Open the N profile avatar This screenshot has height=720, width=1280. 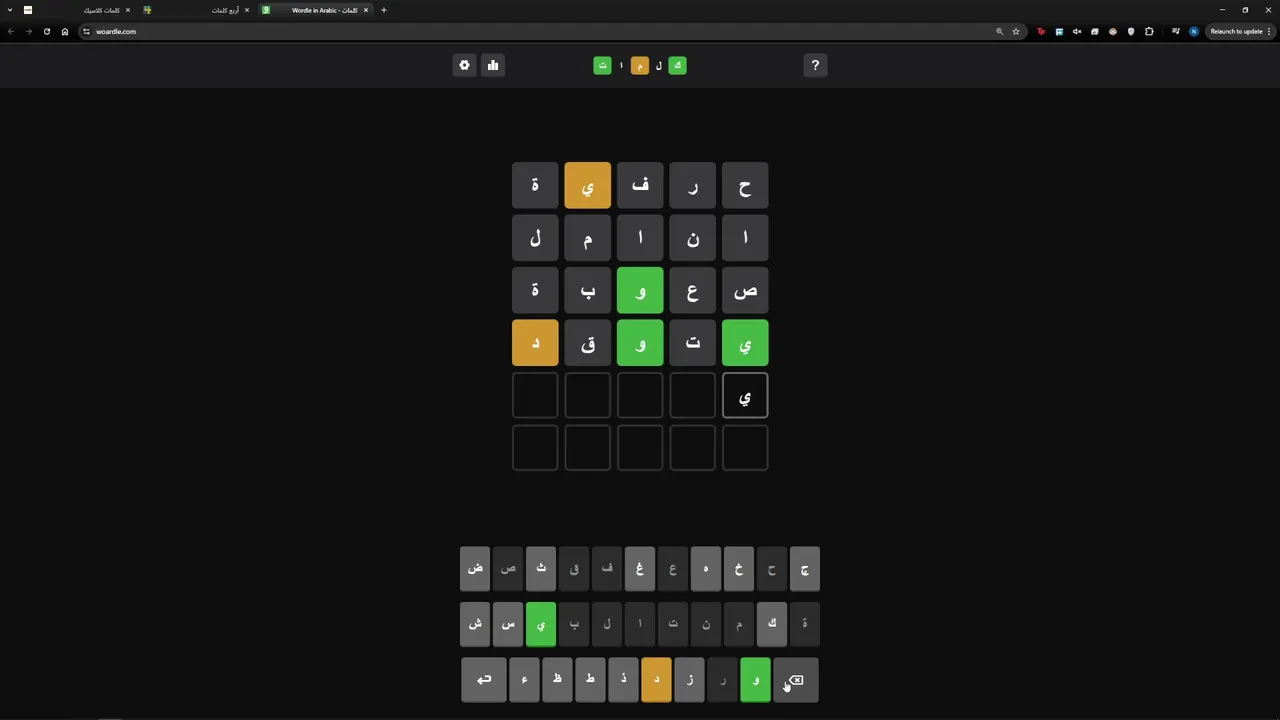point(1193,31)
